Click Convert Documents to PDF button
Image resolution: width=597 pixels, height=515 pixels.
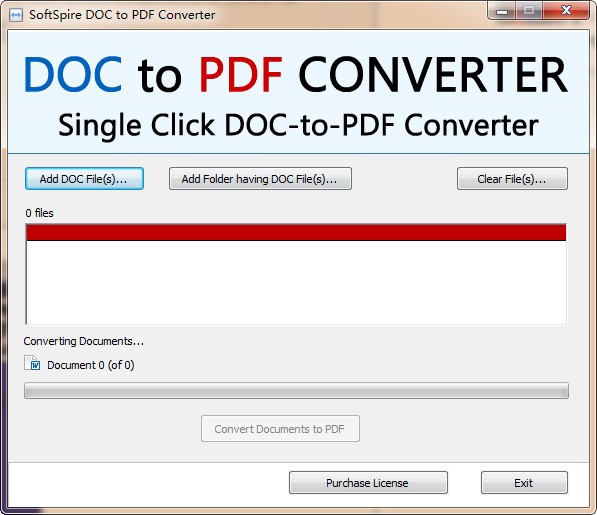tap(280, 429)
